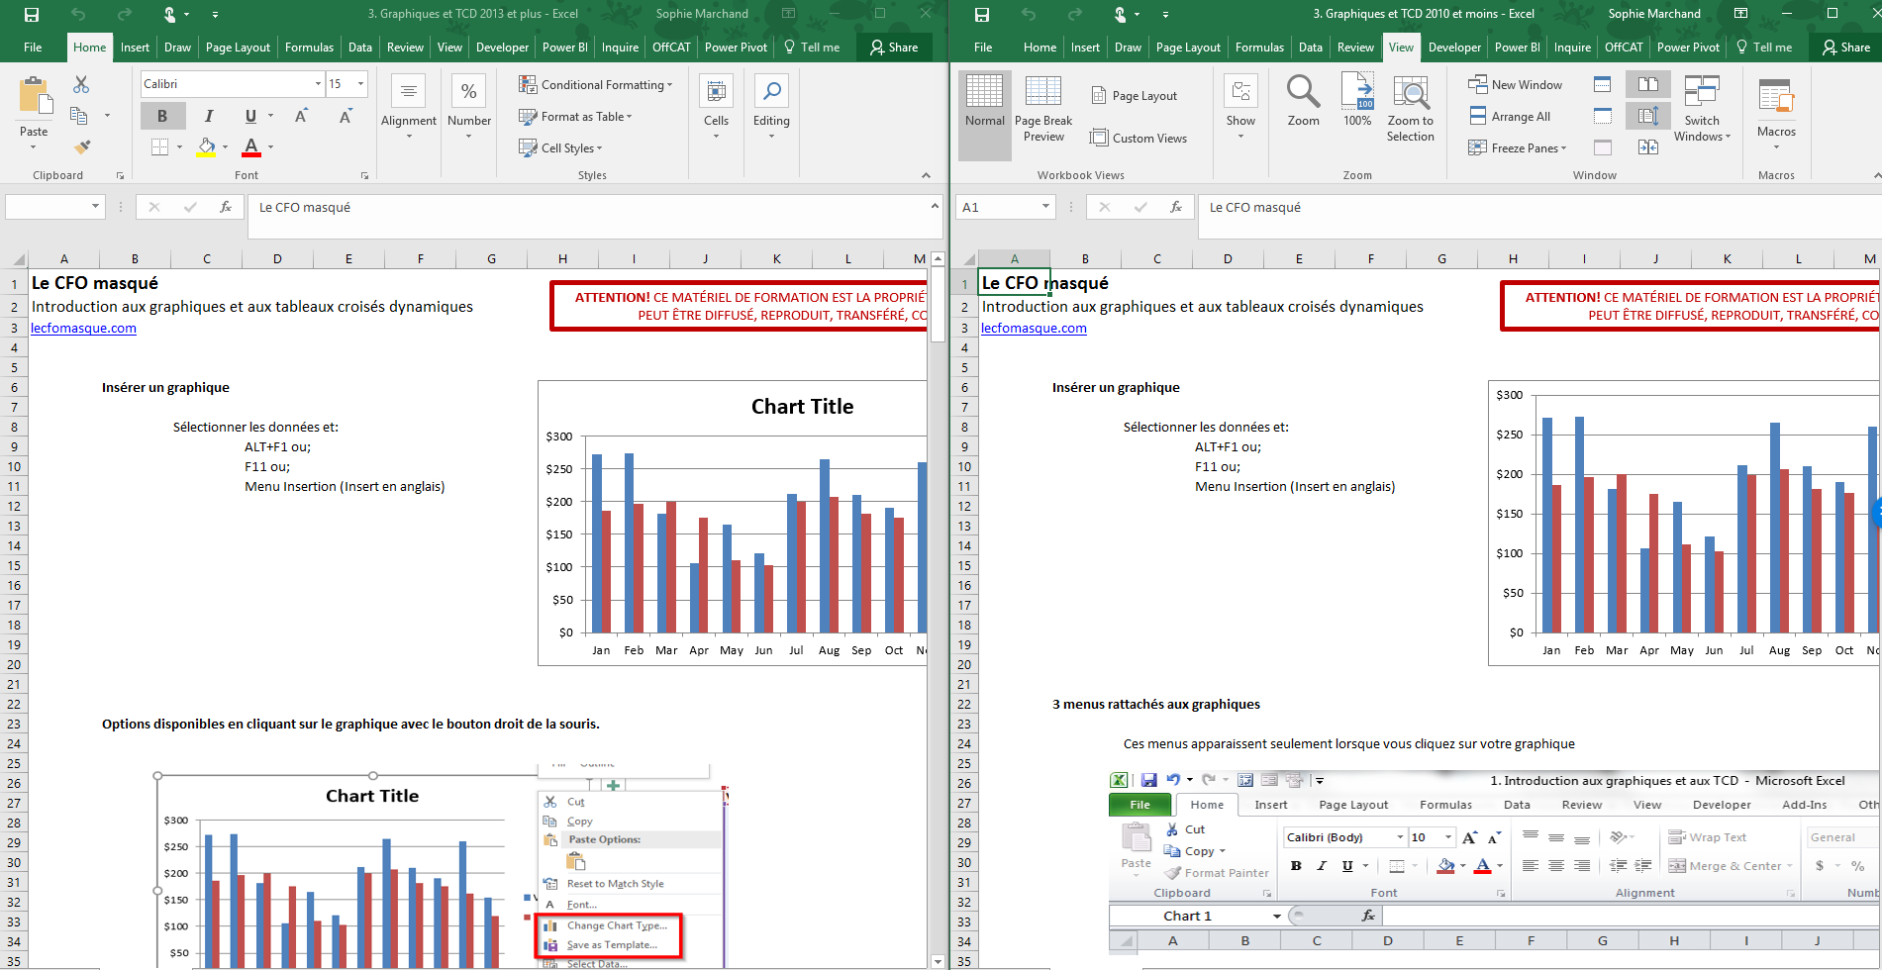Toggle Bold formatting
This screenshot has width=1882, height=970.
[x=162, y=115]
